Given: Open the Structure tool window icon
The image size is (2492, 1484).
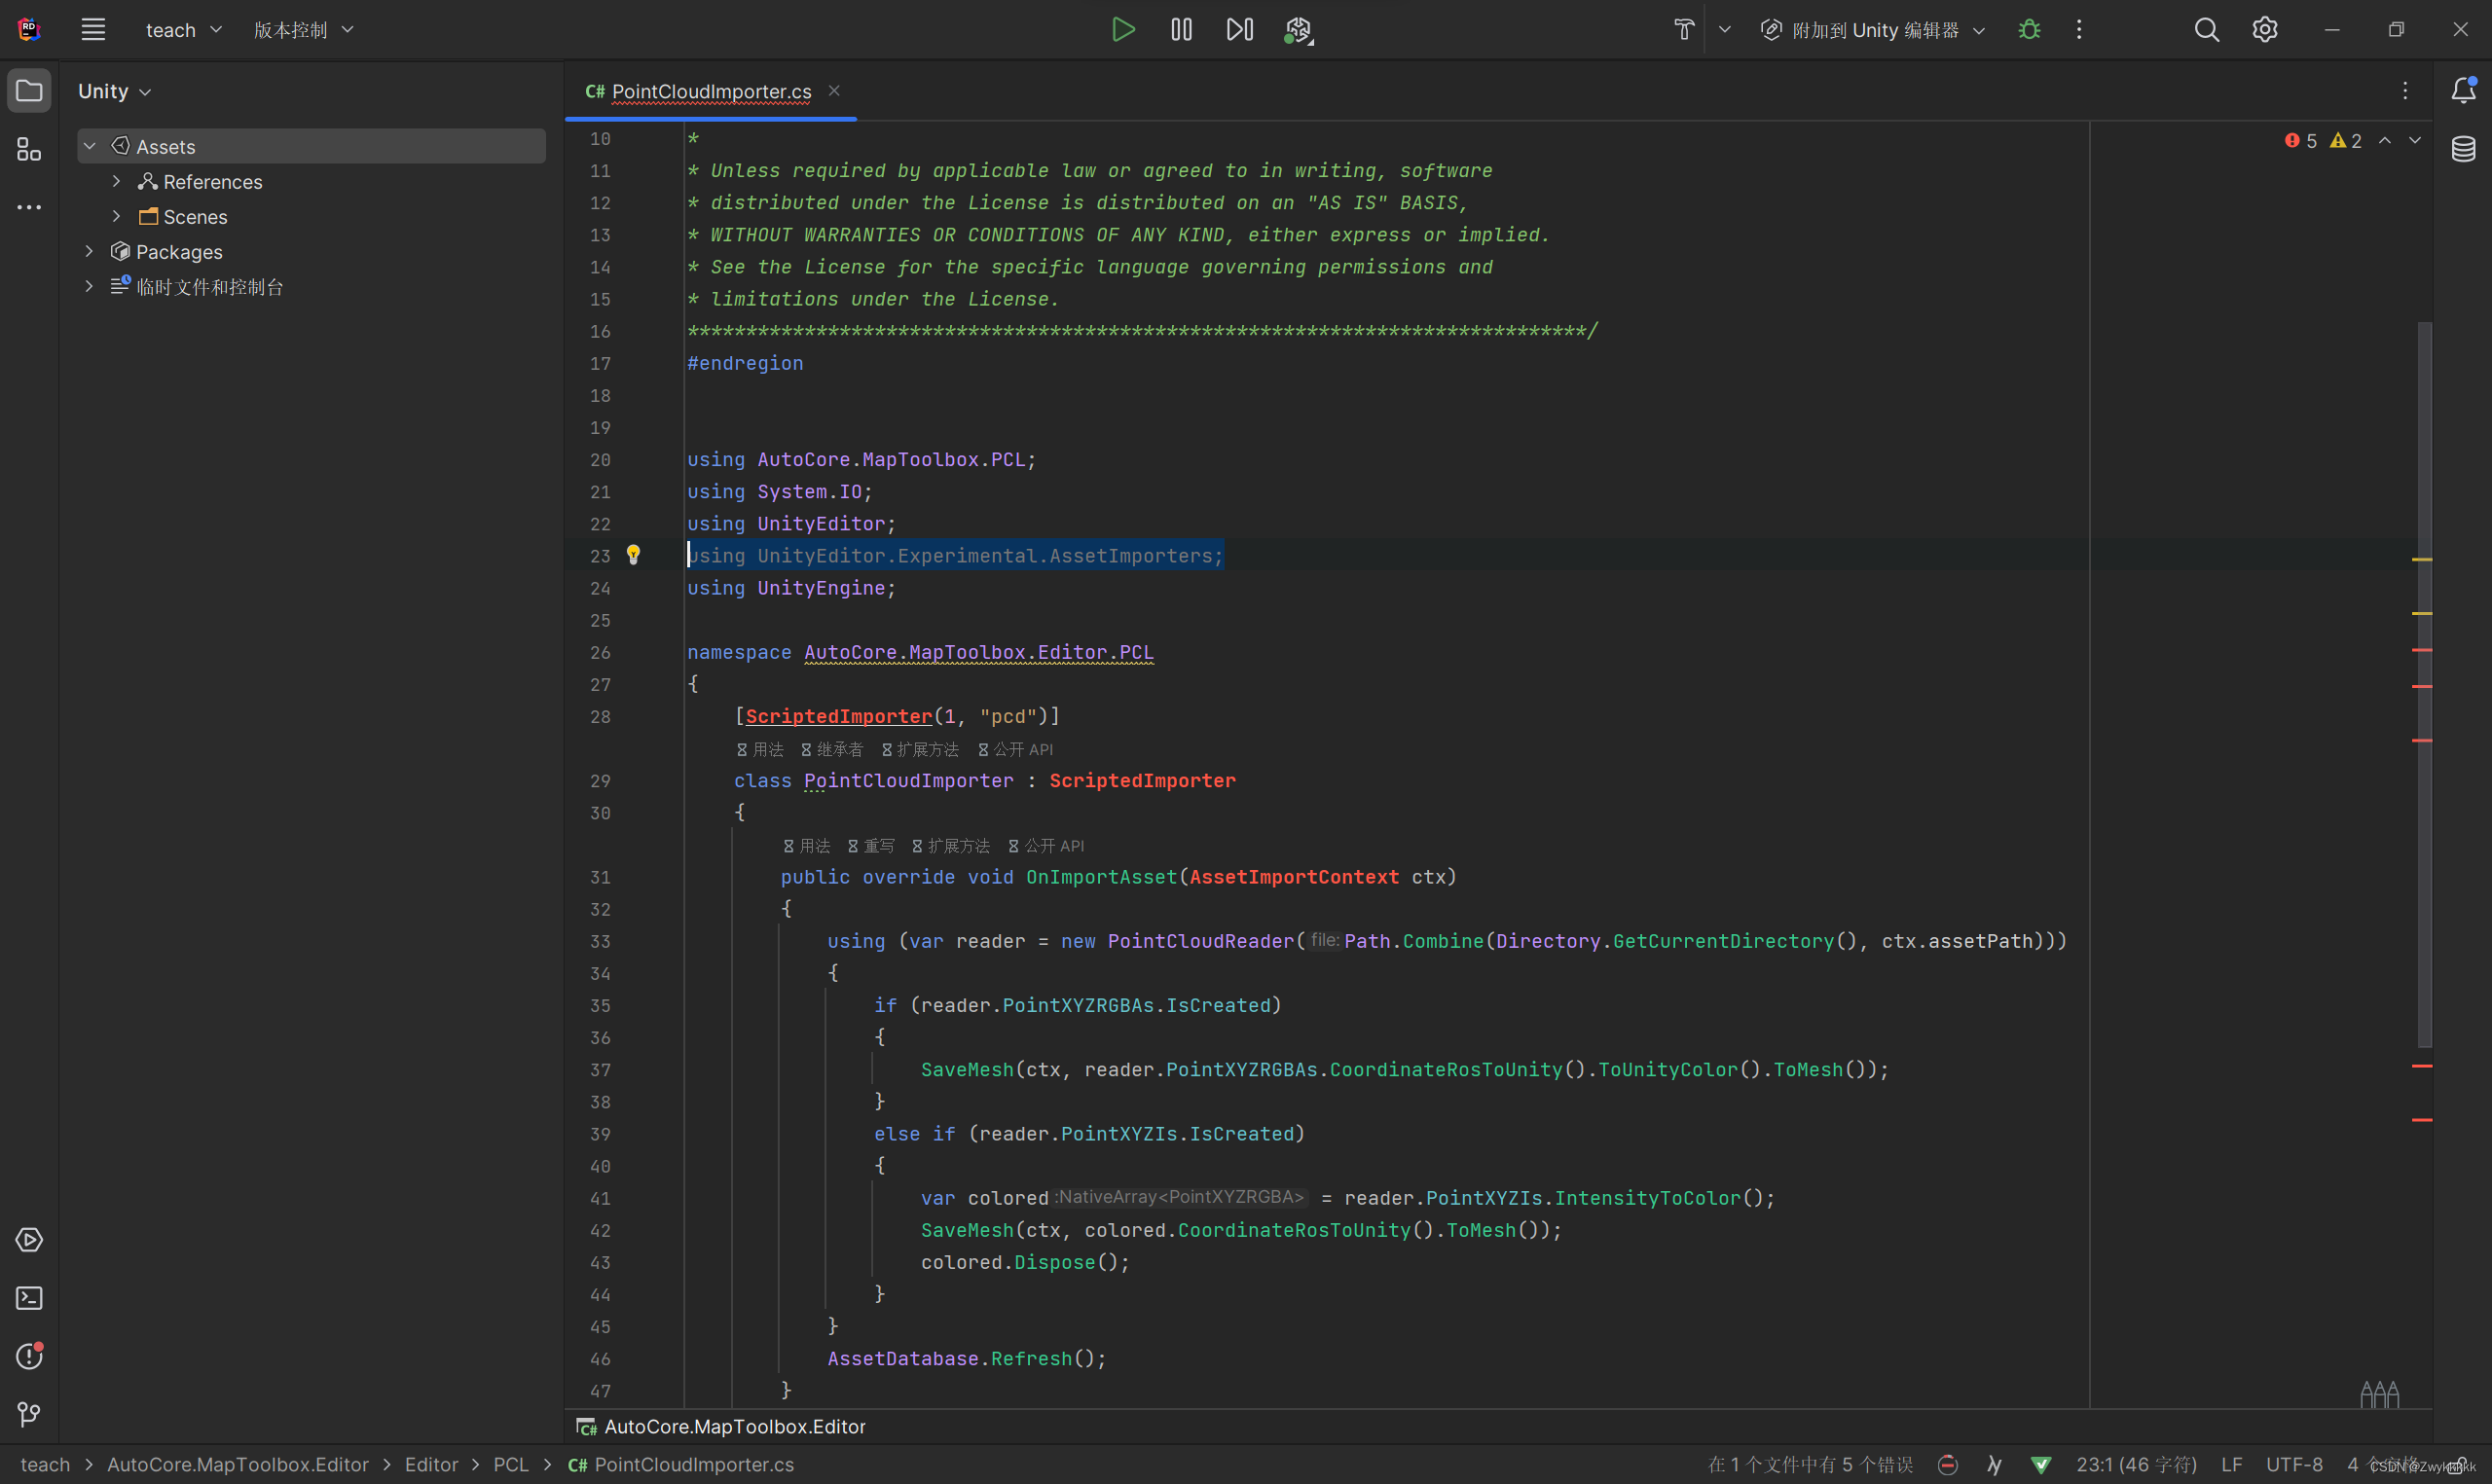Looking at the screenshot, I should tap(29, 149).
